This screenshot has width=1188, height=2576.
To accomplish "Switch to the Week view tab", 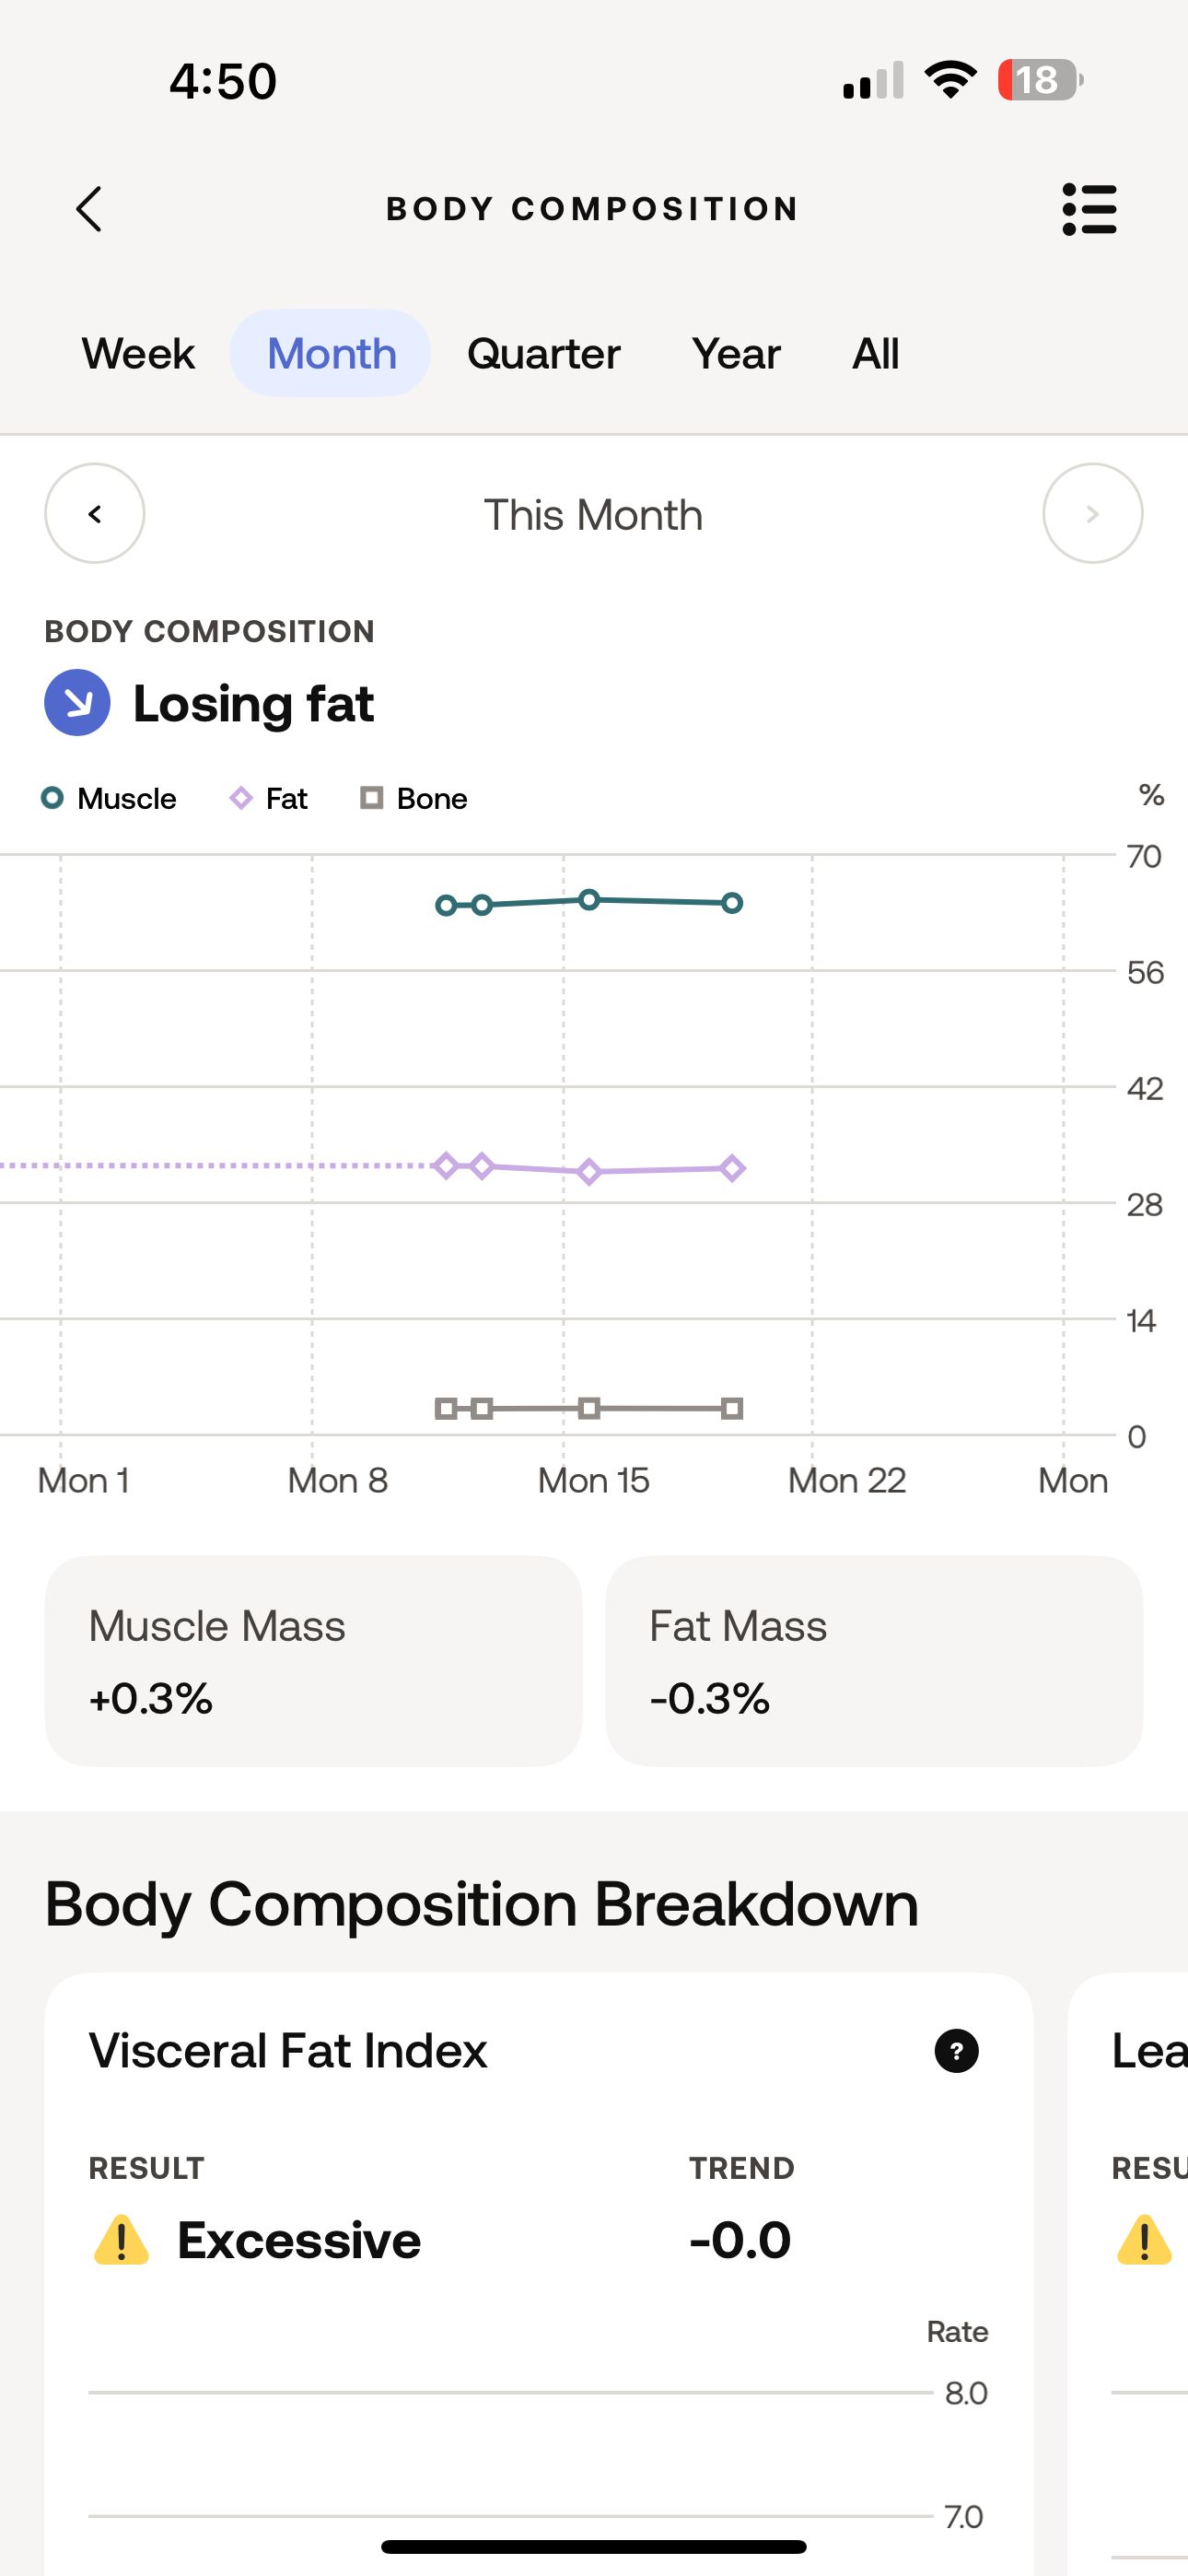I will (x=137, y=353).
